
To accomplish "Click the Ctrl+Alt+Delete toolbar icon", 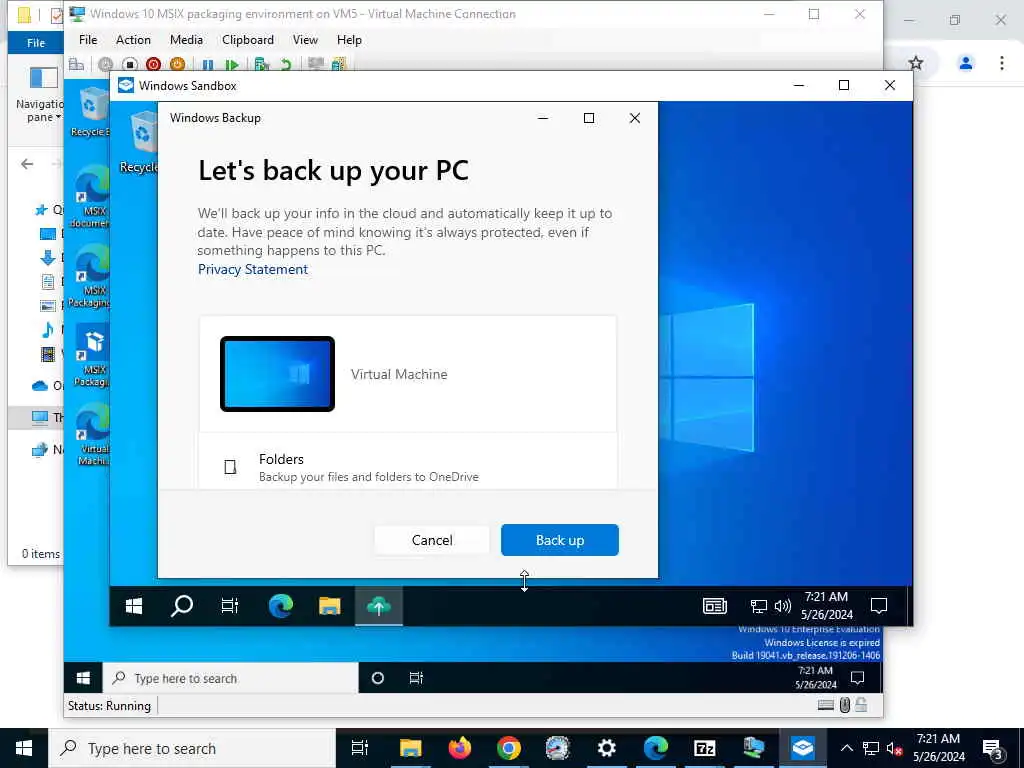I will 76,64.
